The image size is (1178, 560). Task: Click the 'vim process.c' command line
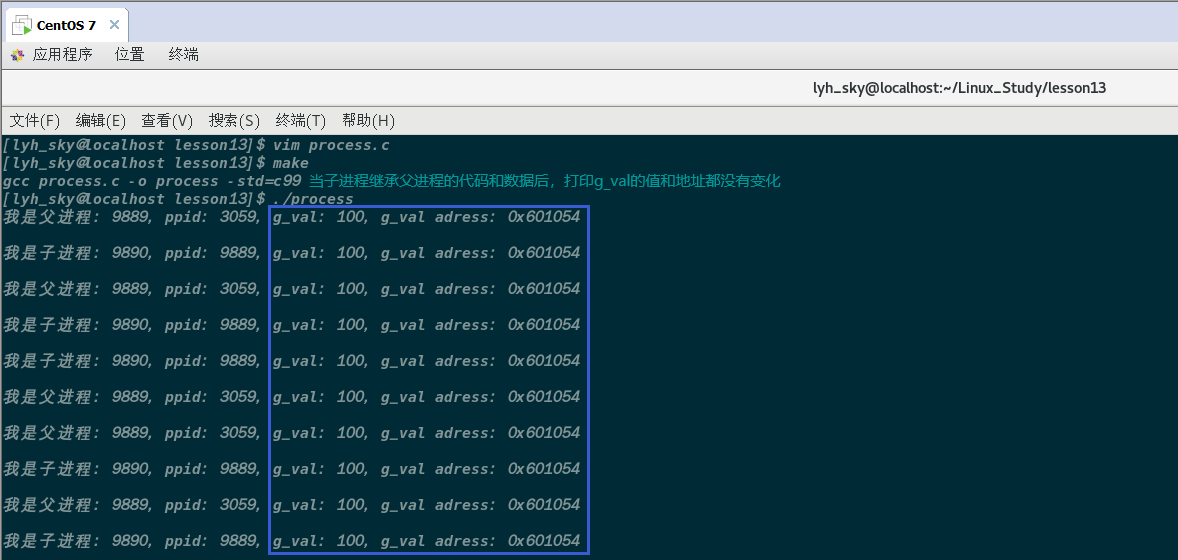pos(196,144)
